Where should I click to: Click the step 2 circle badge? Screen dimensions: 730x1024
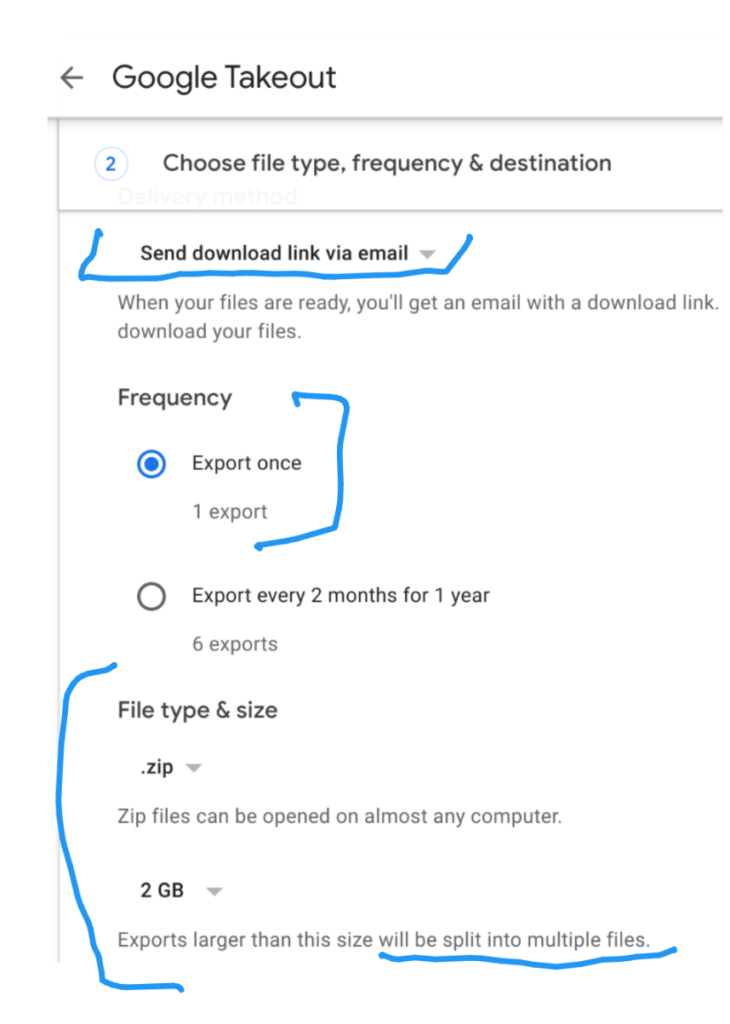point(111,163)
